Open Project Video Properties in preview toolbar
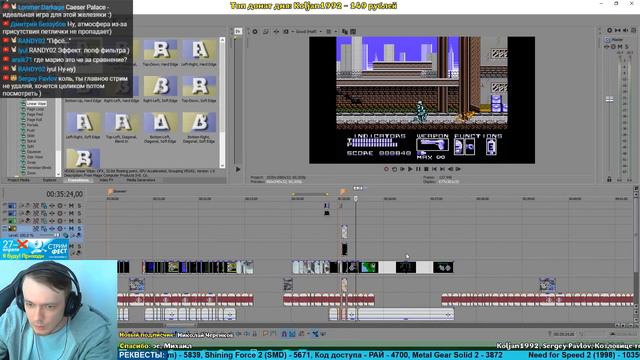 point(255,31)
